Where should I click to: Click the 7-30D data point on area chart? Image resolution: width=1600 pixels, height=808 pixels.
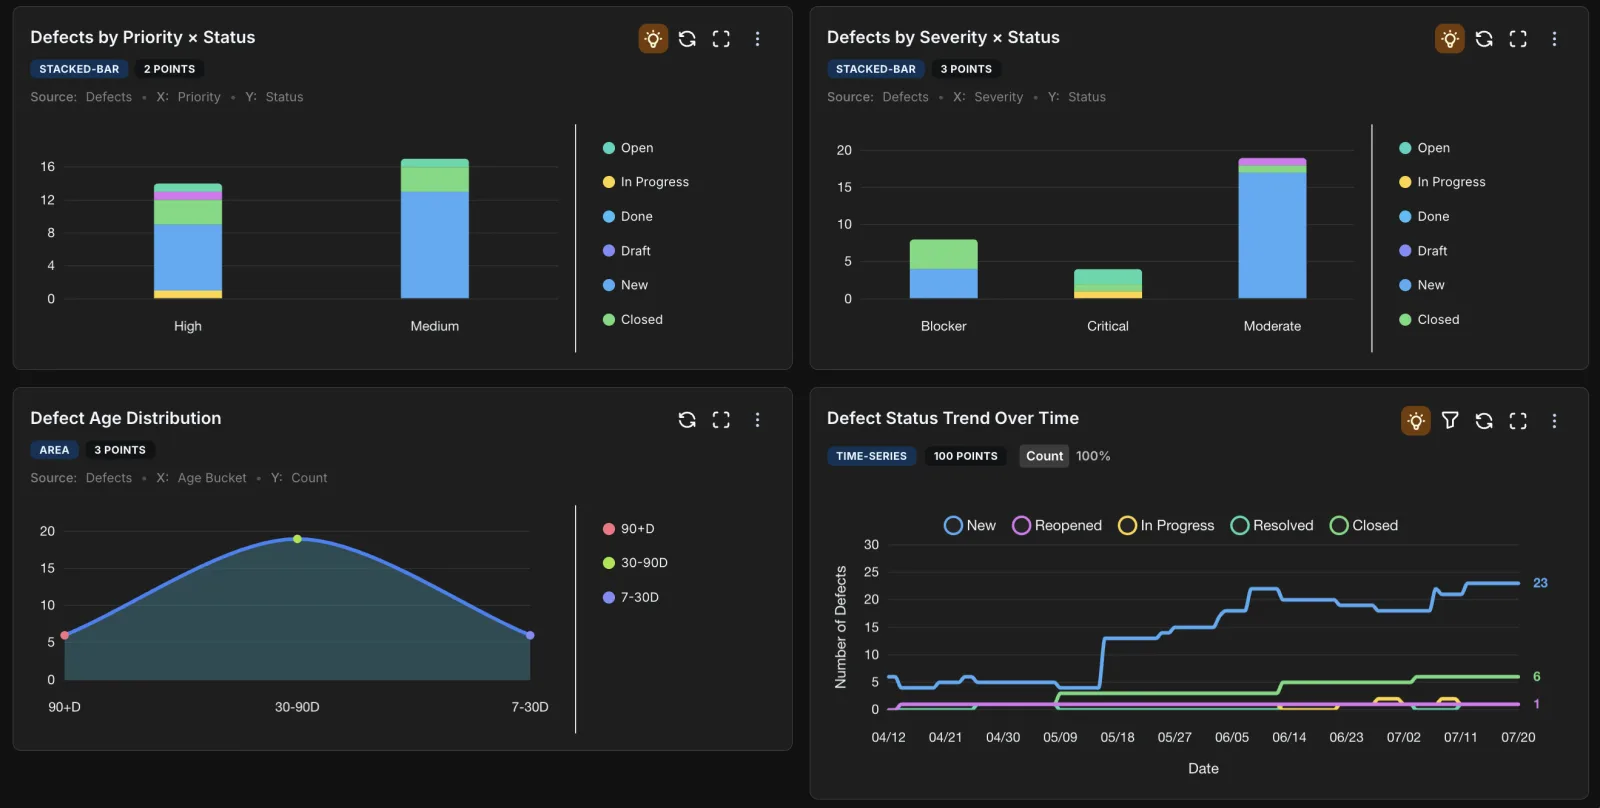(x=530, y=635)
